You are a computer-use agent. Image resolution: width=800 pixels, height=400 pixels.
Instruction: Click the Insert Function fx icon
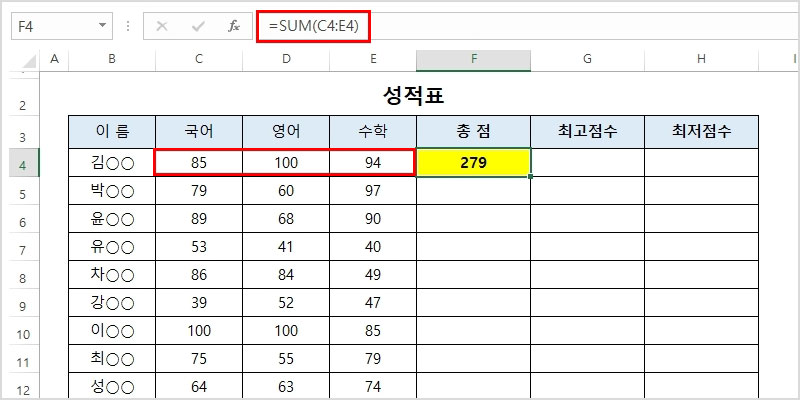[234, 26]
